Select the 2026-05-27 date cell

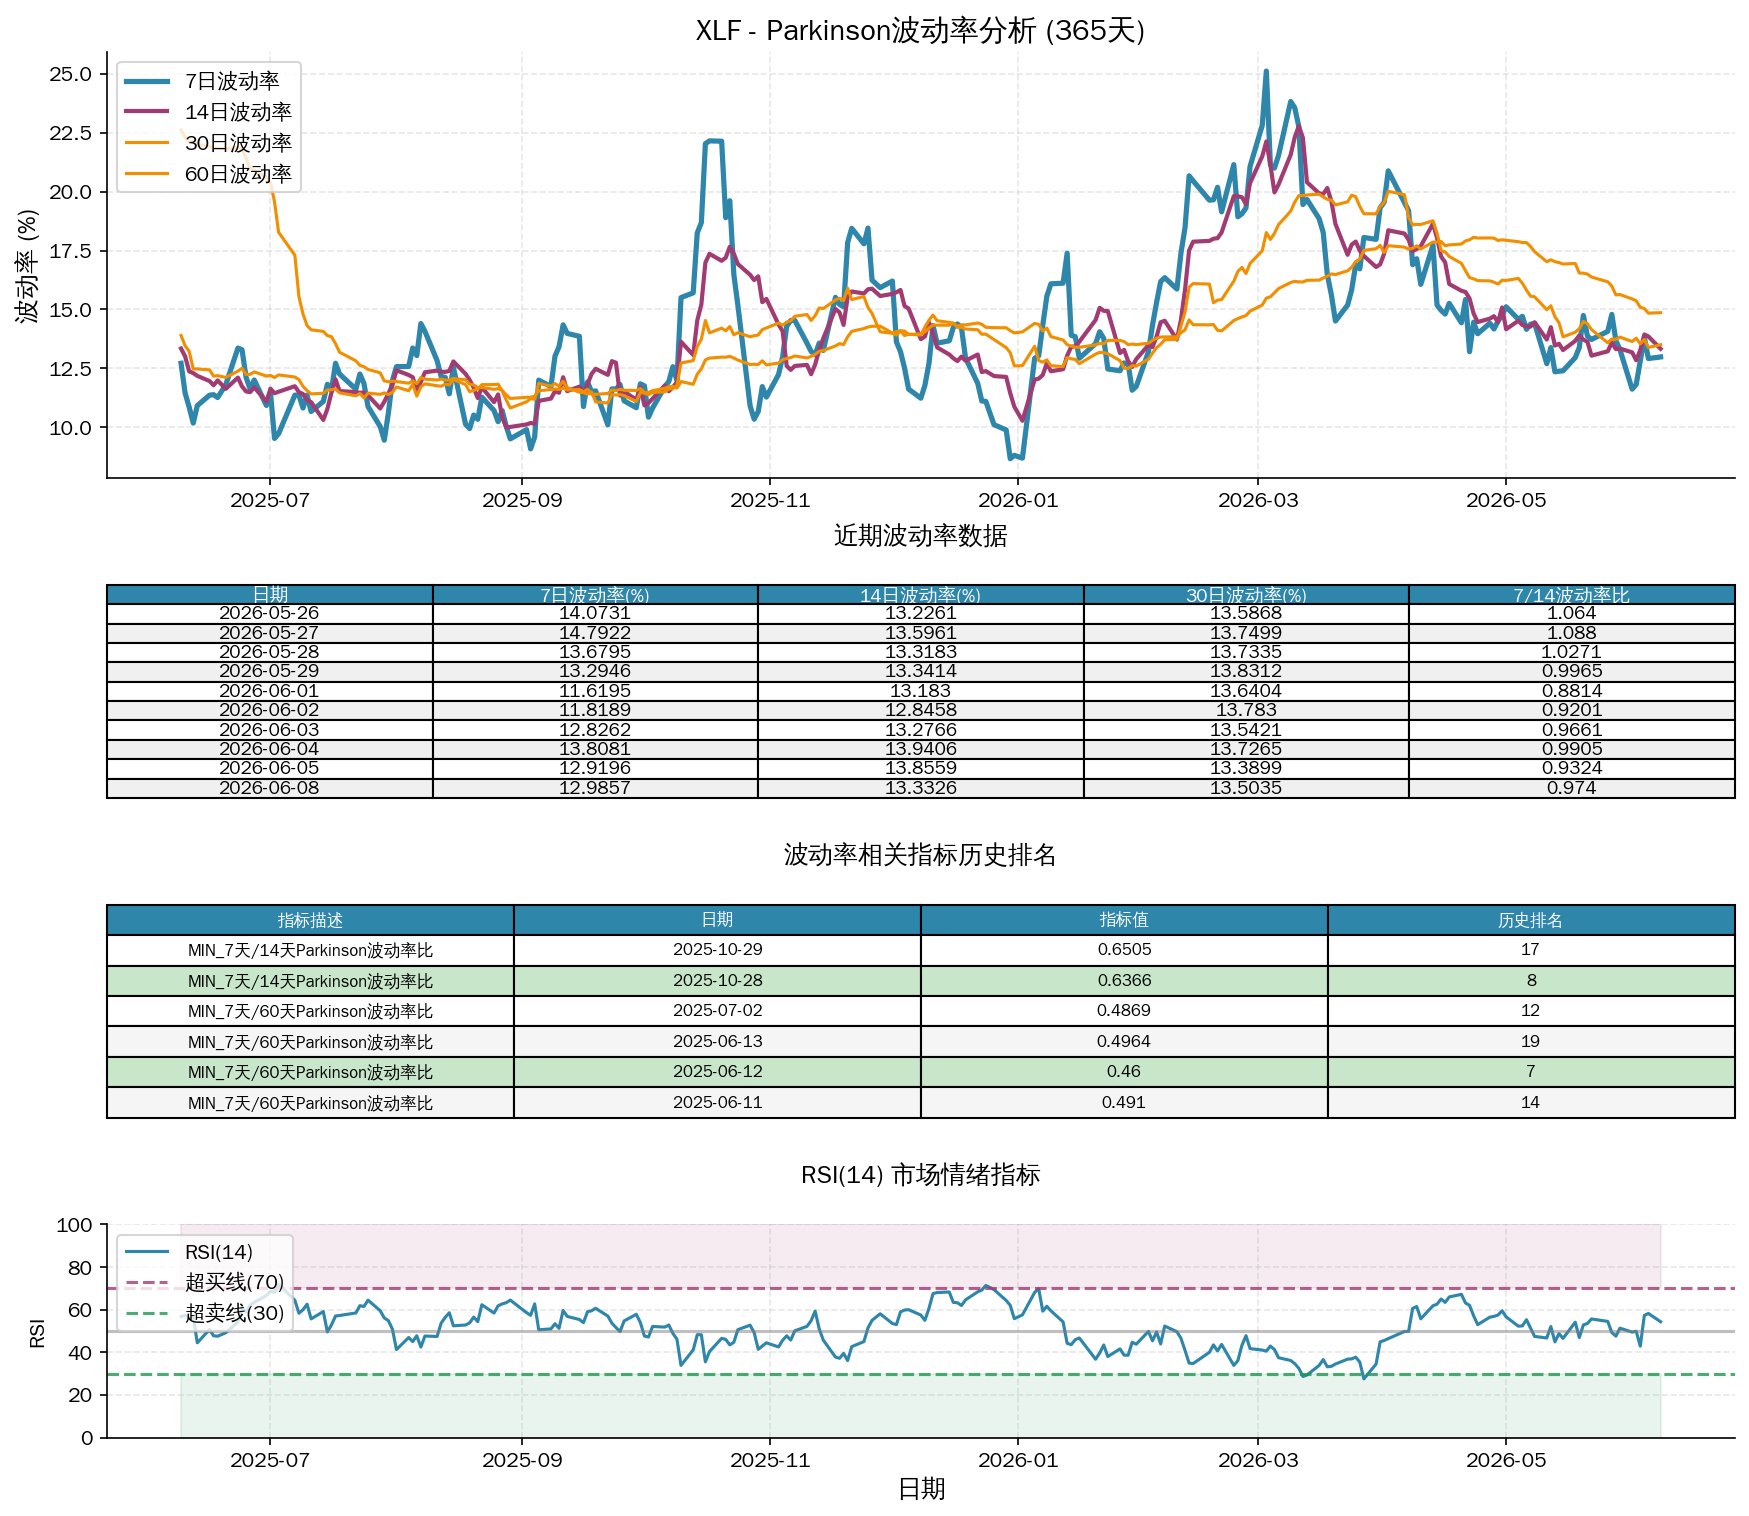coord(270,633)
